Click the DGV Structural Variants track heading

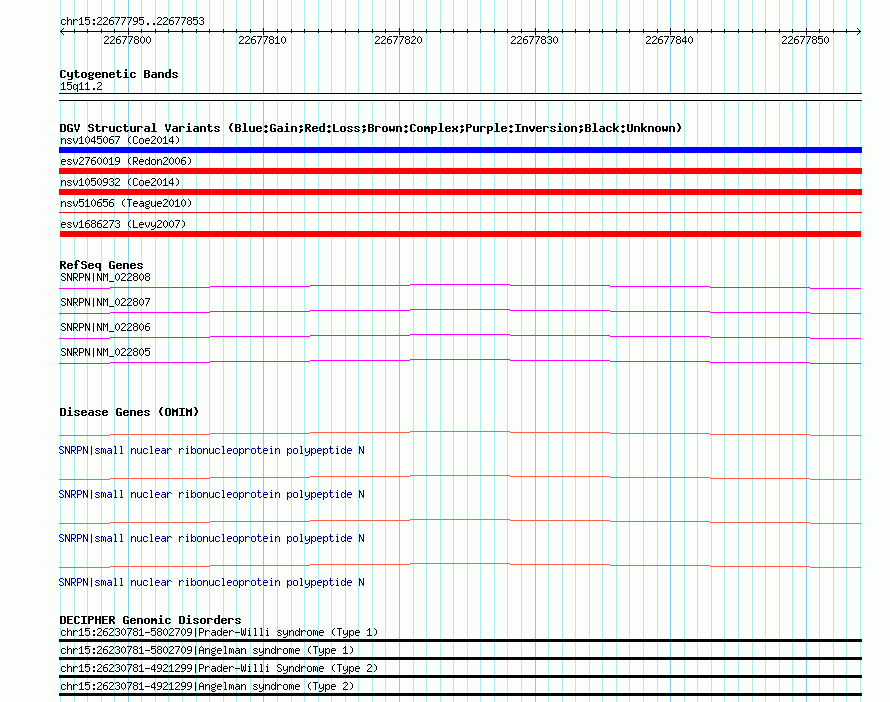[x=371, y=128]
